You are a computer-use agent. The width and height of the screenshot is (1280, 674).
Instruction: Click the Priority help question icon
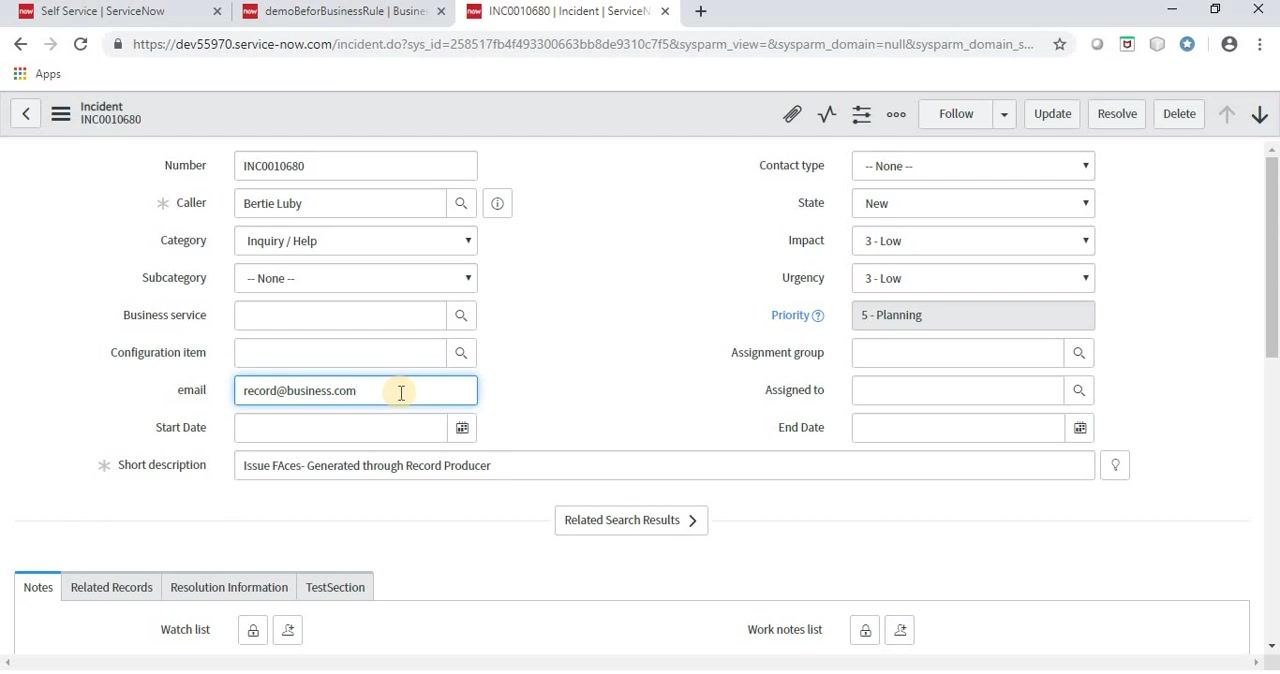click(818, 316)
